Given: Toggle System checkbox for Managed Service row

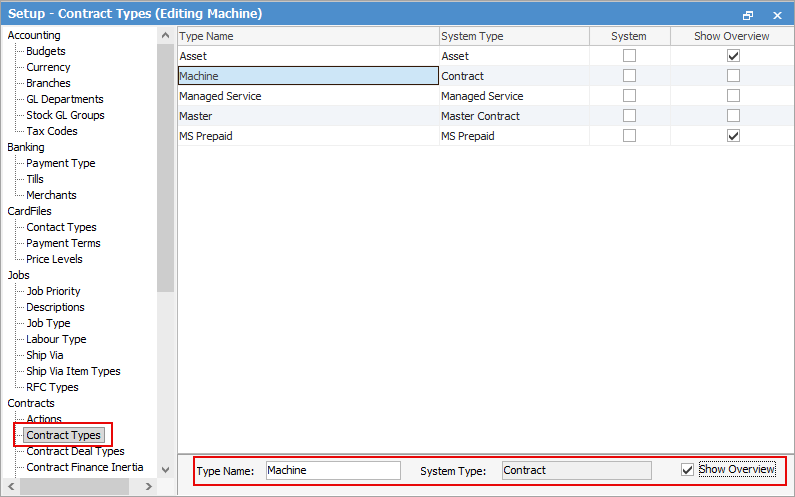Looking at the screenshot, I should tap(629, 95).
